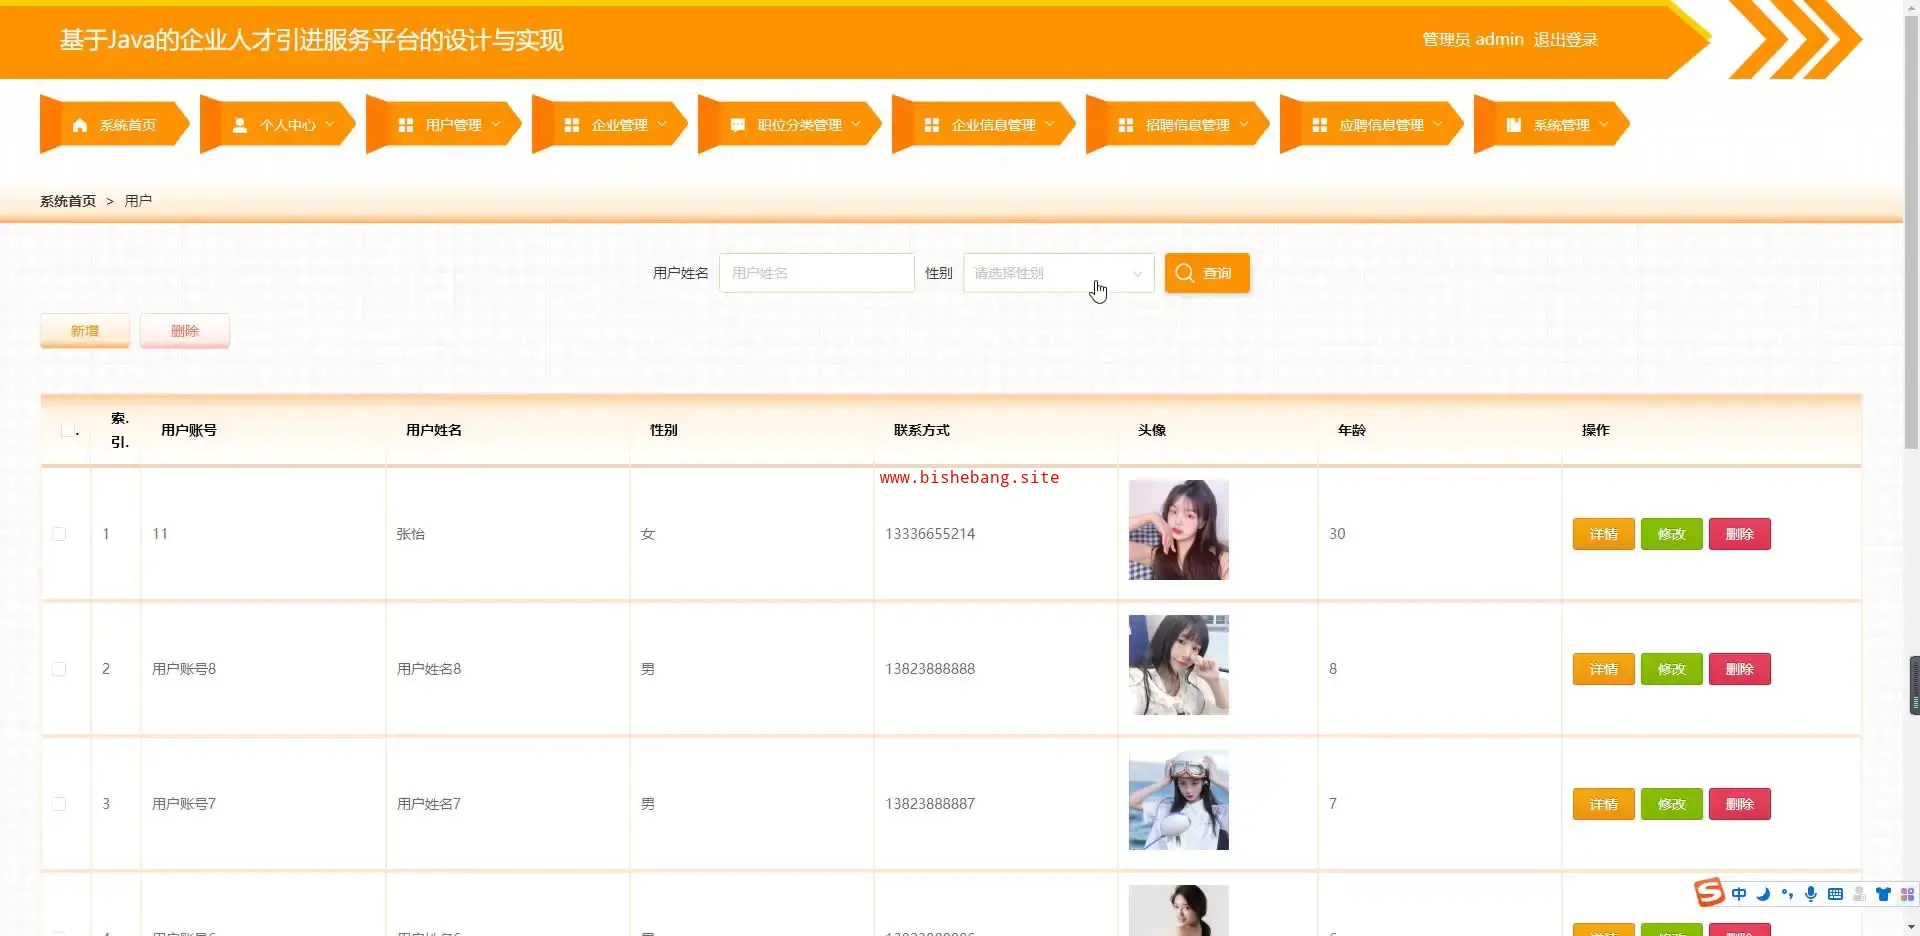This screenshot has width=1920, height=936.
Task: Switch Chinese/English mode via 中 icon
Action: pos(1739,894)
